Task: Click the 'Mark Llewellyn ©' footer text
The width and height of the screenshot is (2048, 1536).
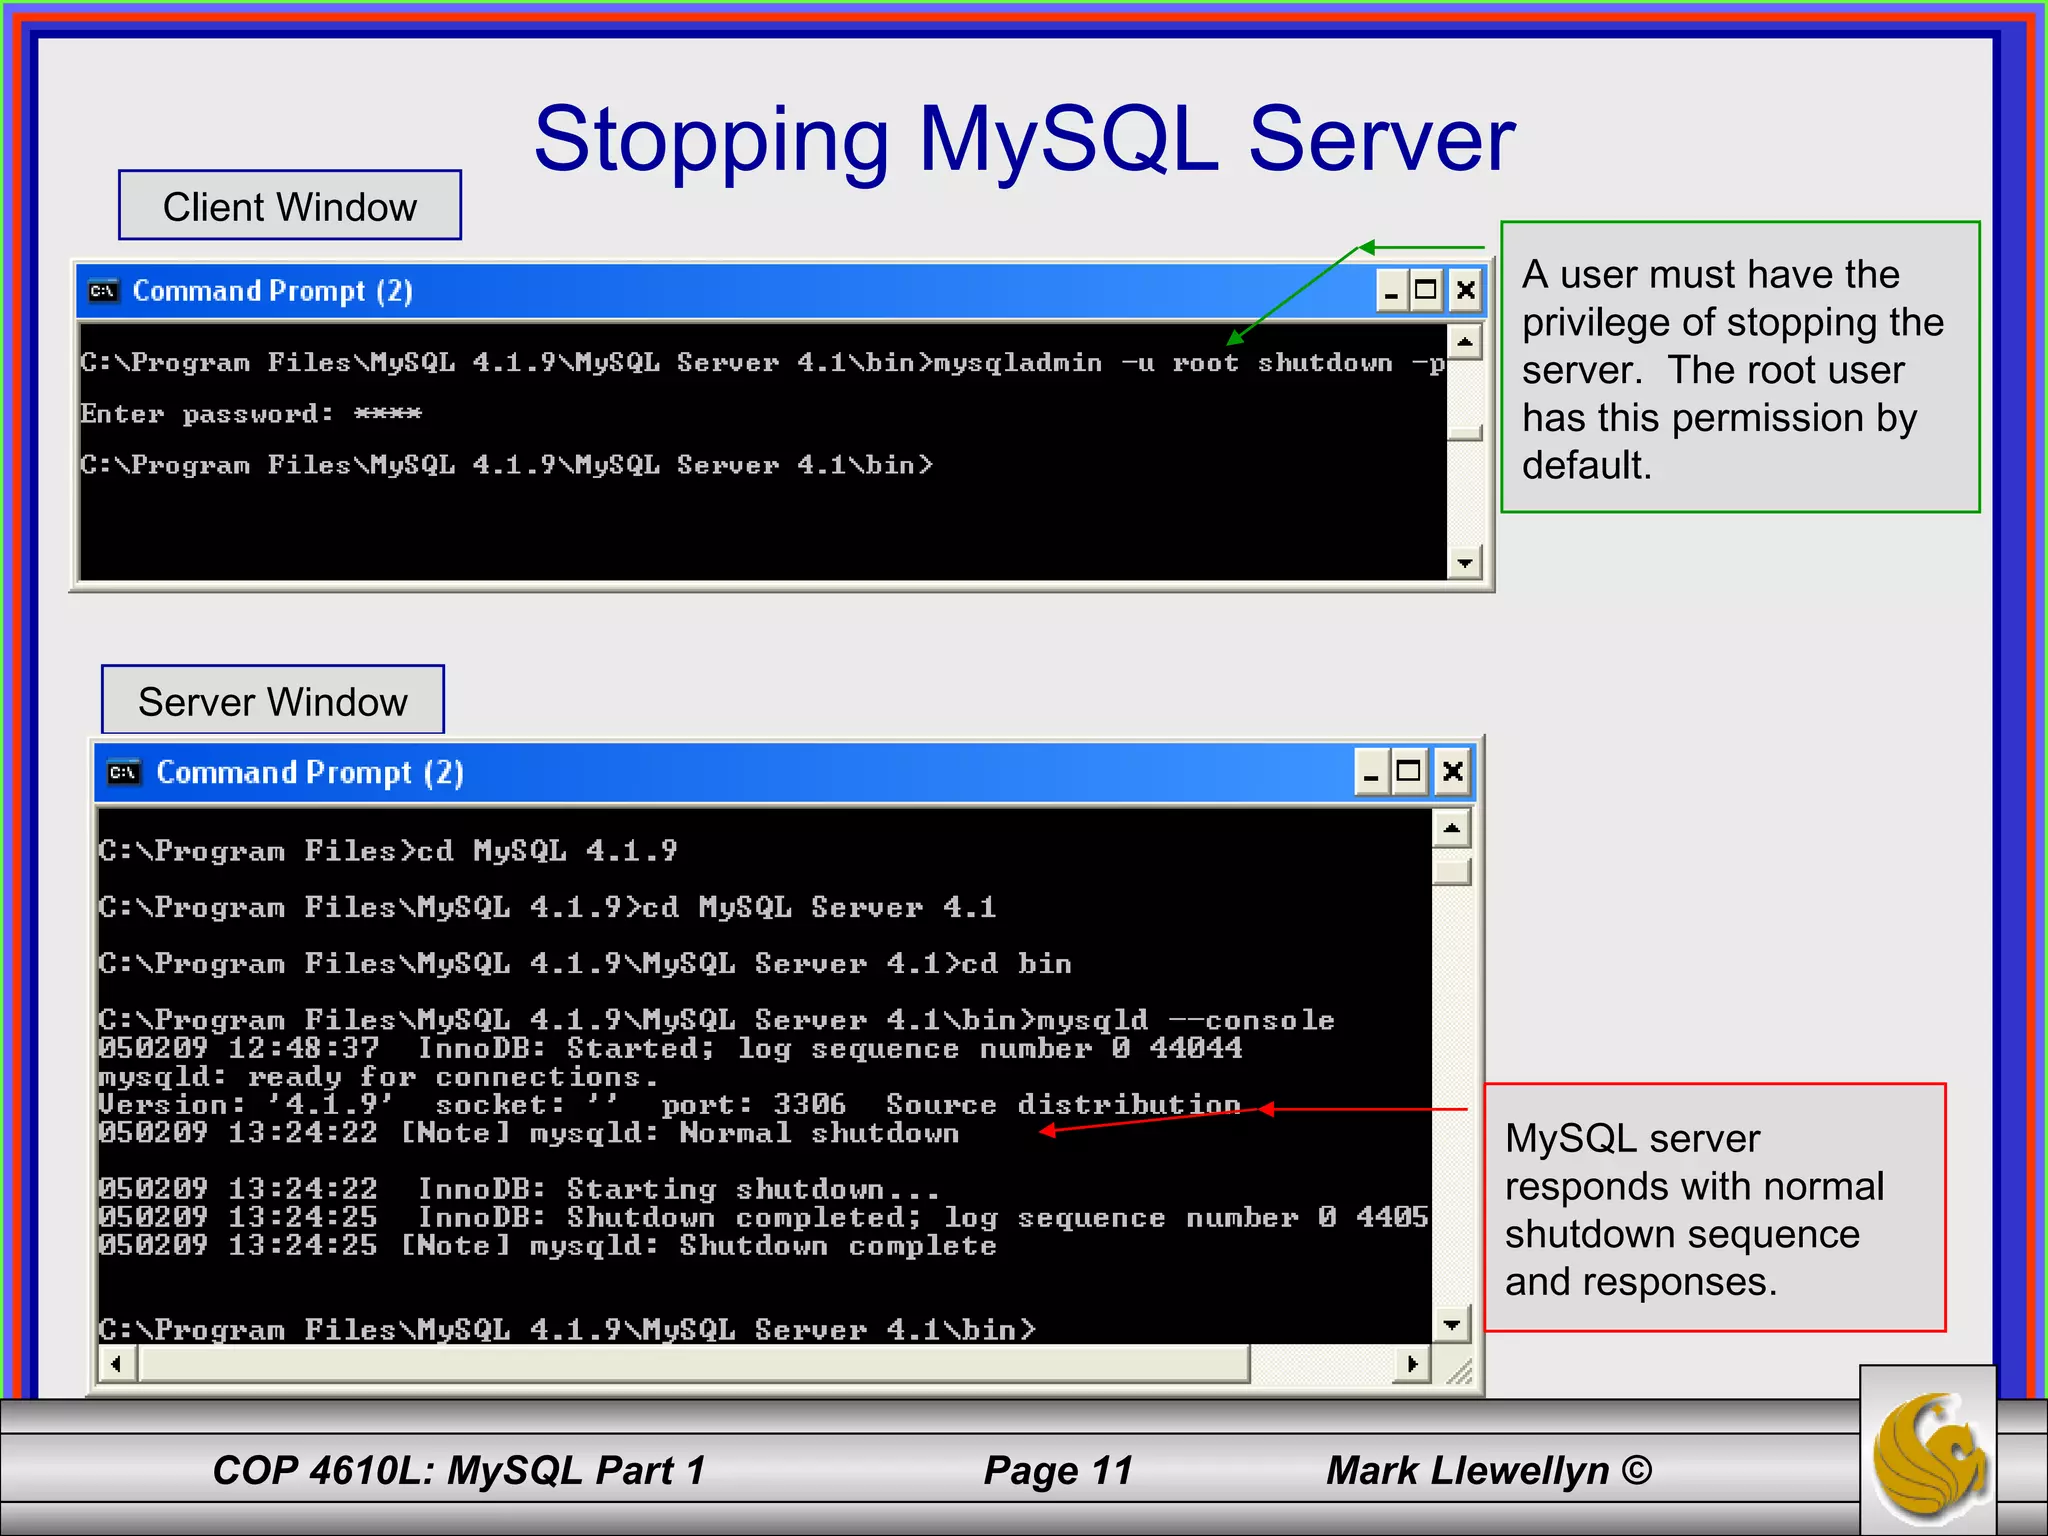Action: tap(1489, 1470)
